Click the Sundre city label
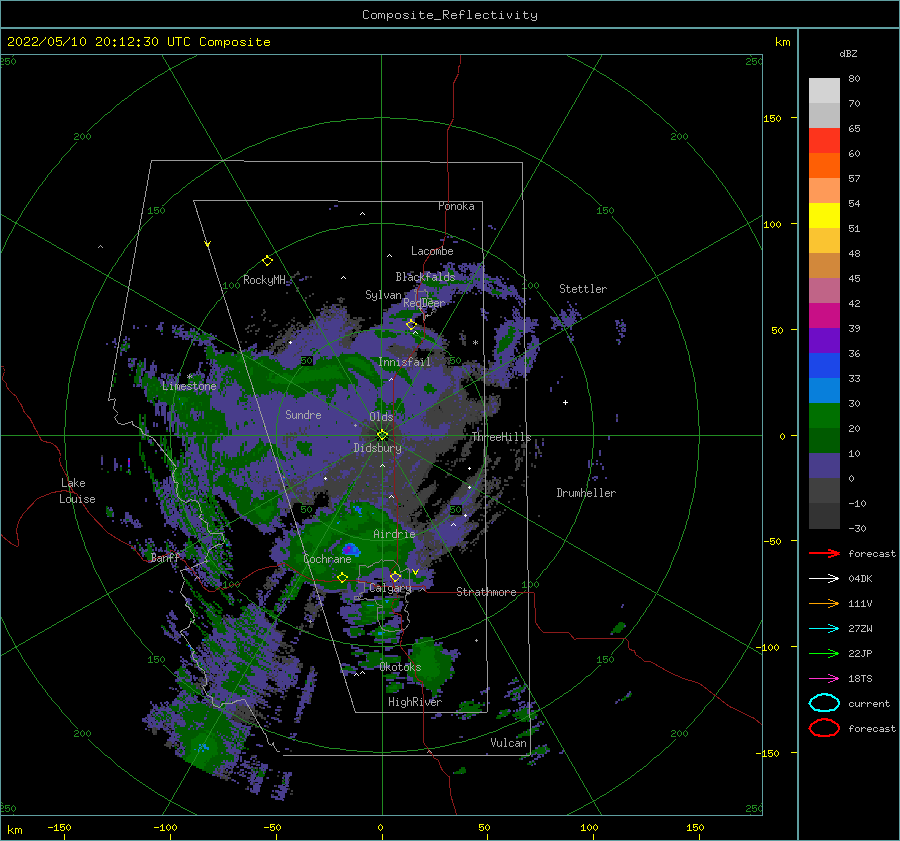 click(303, 414)
